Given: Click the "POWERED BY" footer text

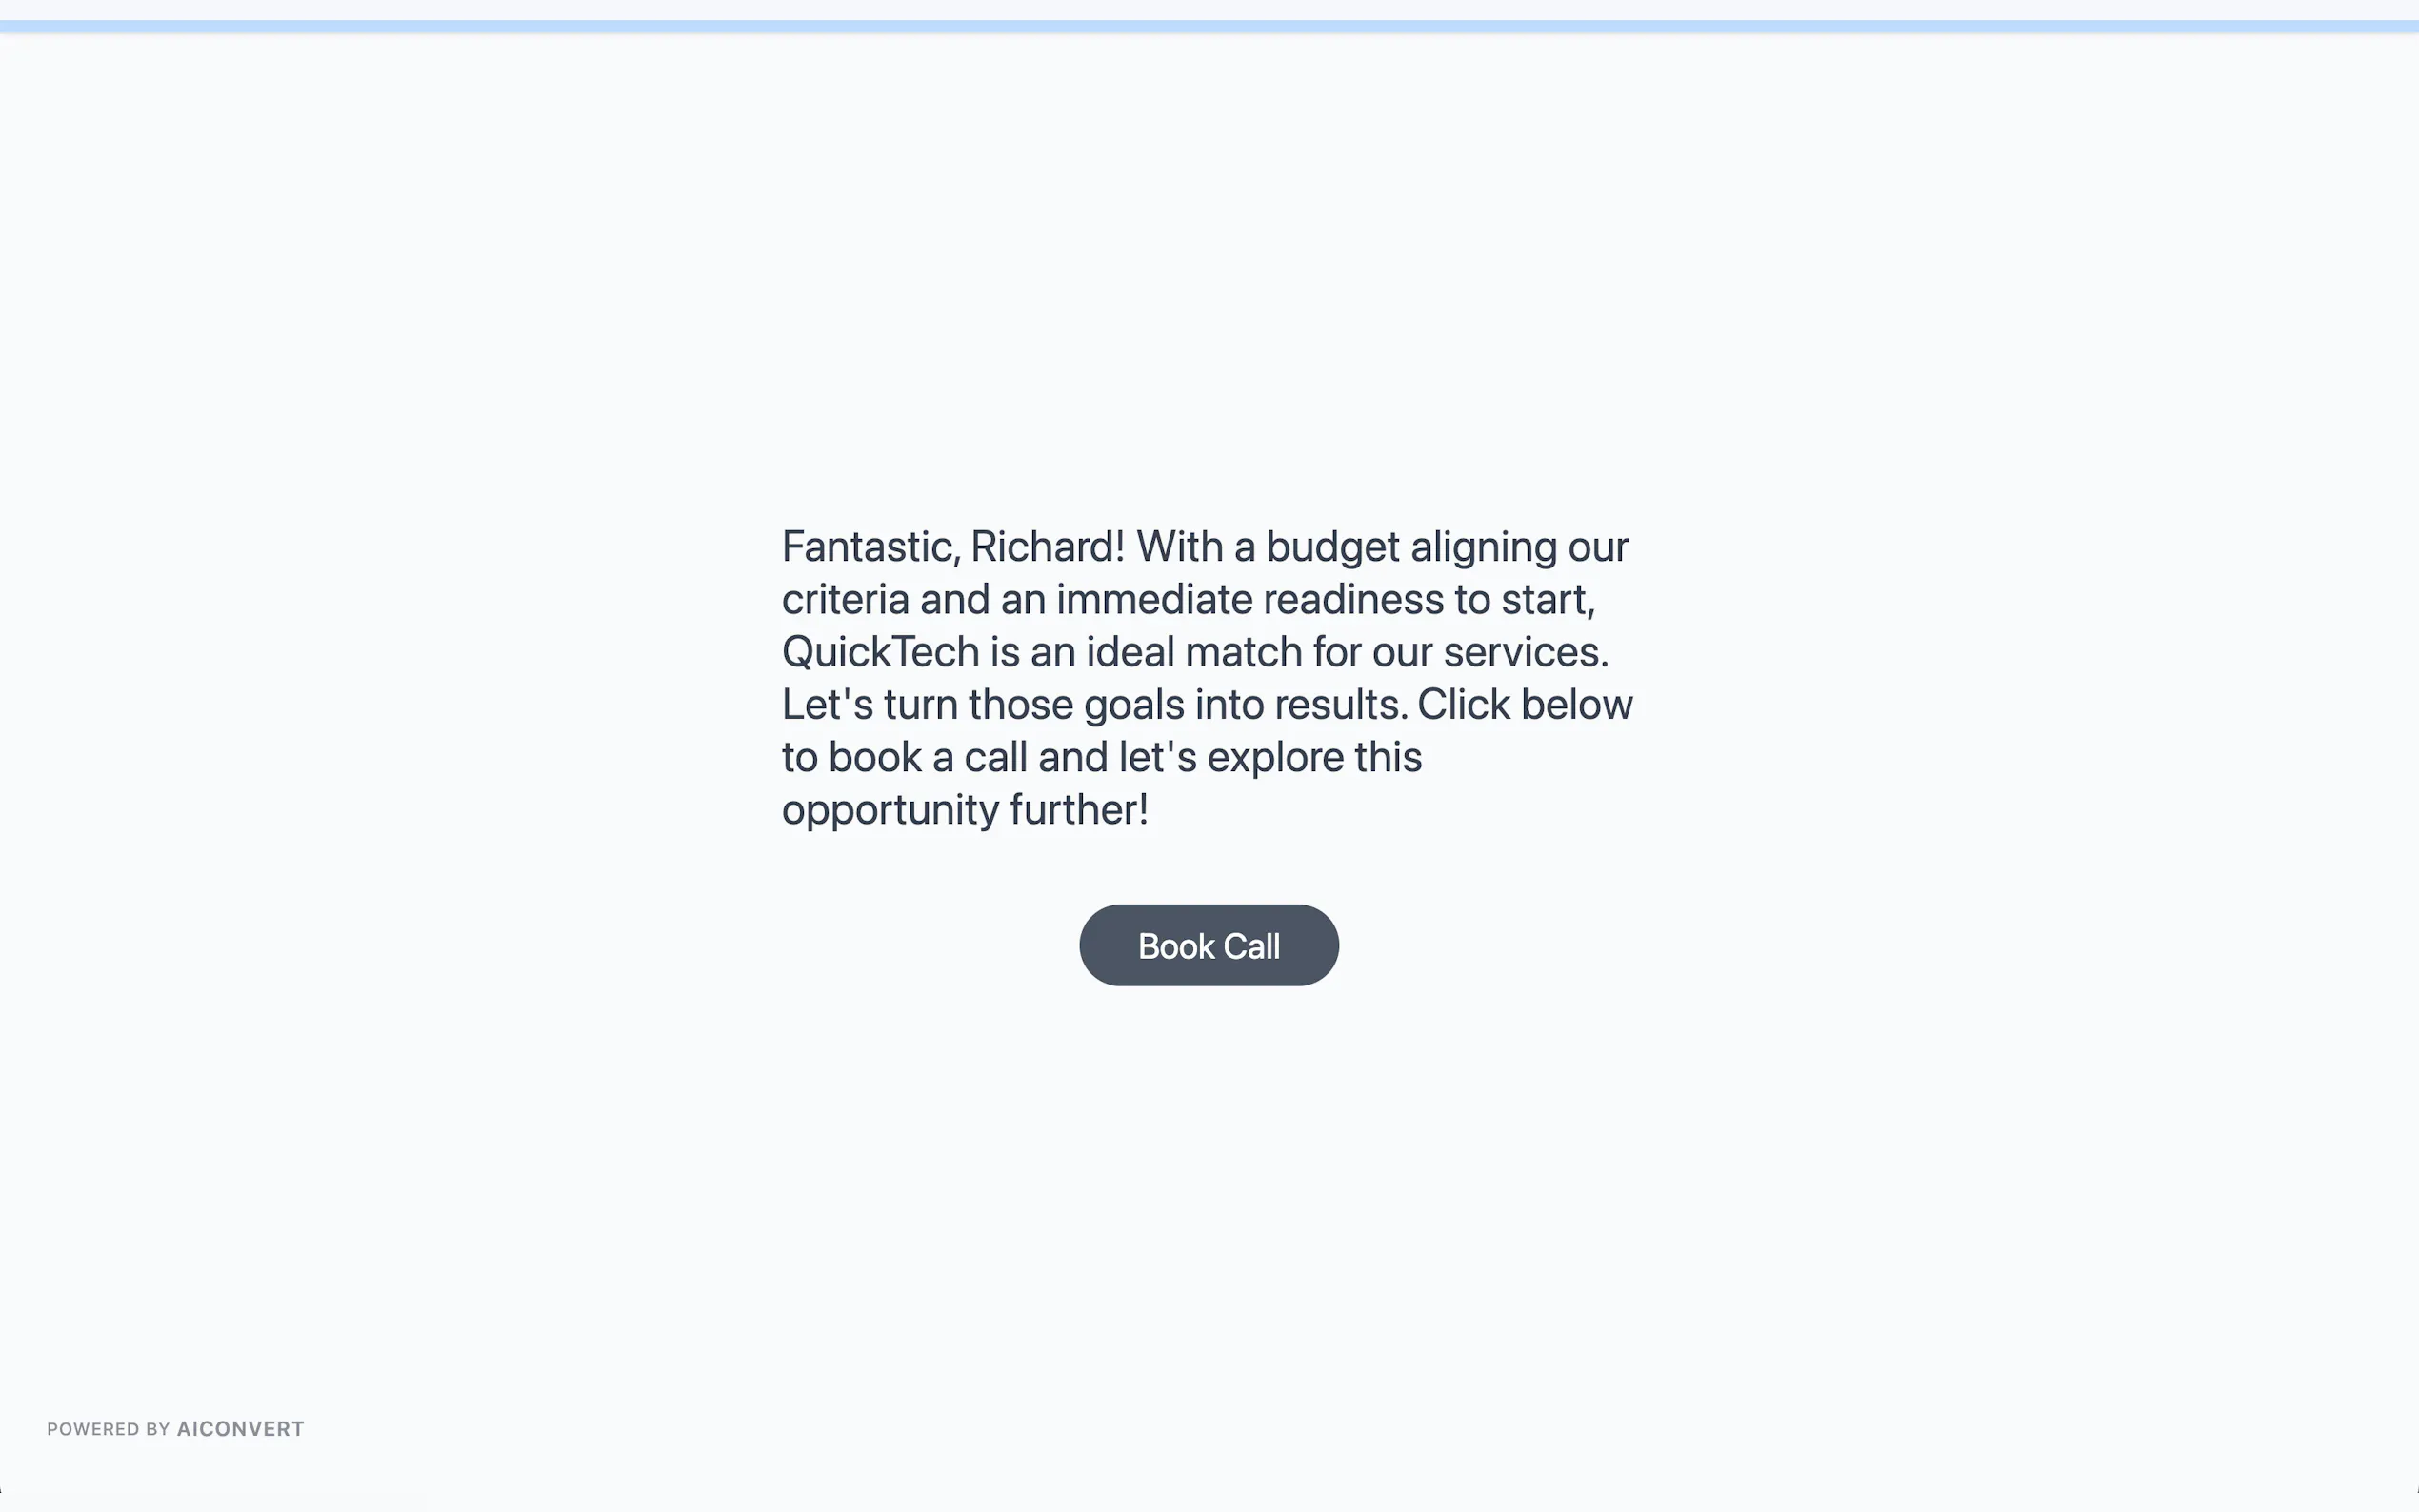Looking at the screenshot, I should (x=108, y=1429).
